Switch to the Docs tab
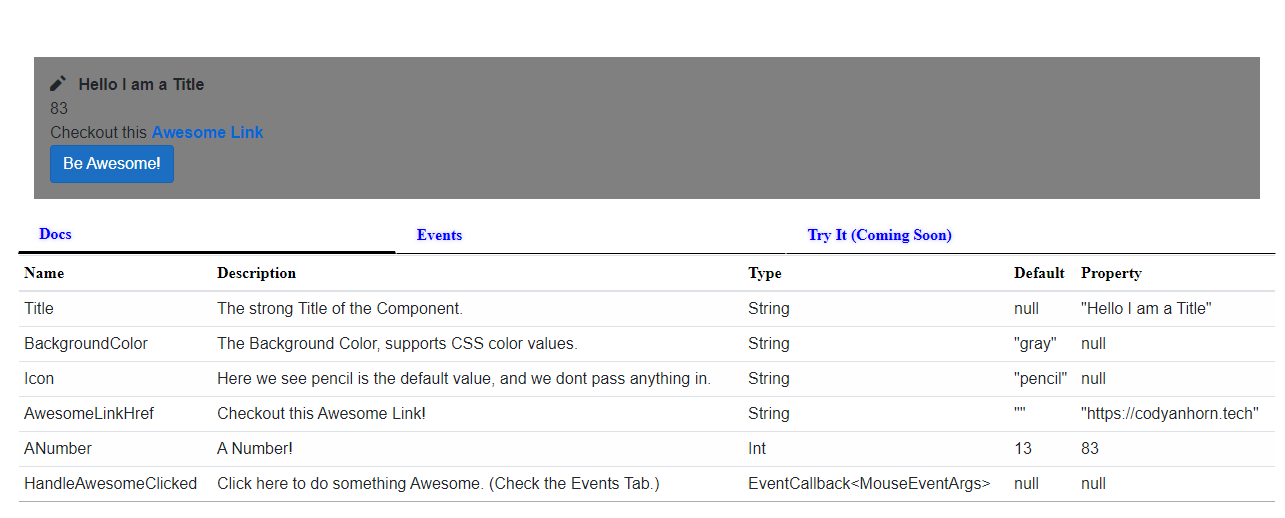The height and width of the screenshot is (518, 1285). [x=55, y=234]
